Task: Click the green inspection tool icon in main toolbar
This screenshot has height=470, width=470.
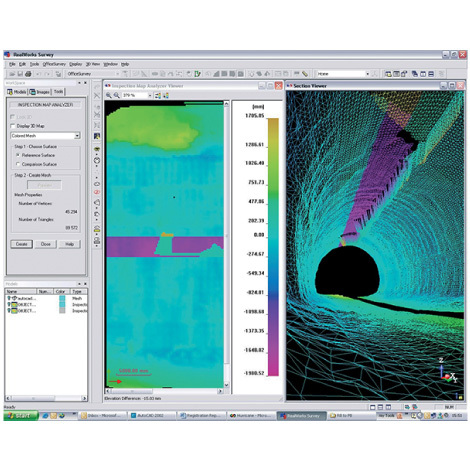Action: 197,74
